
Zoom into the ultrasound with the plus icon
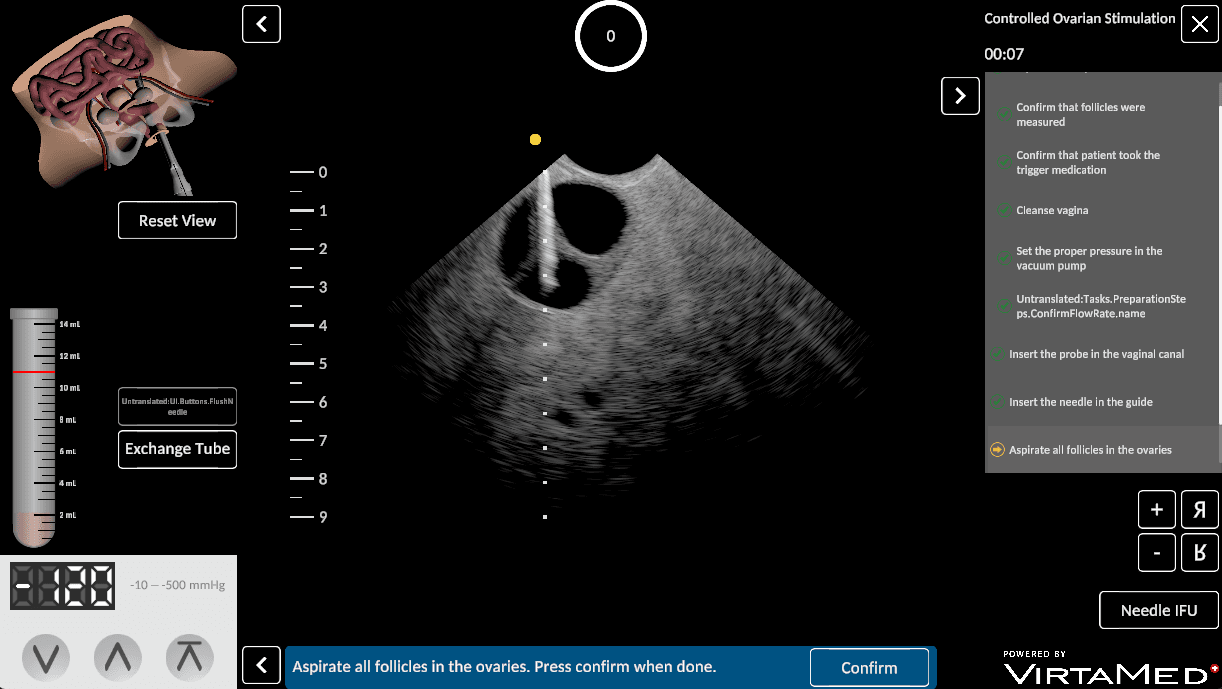click(x=1156, y=509)
